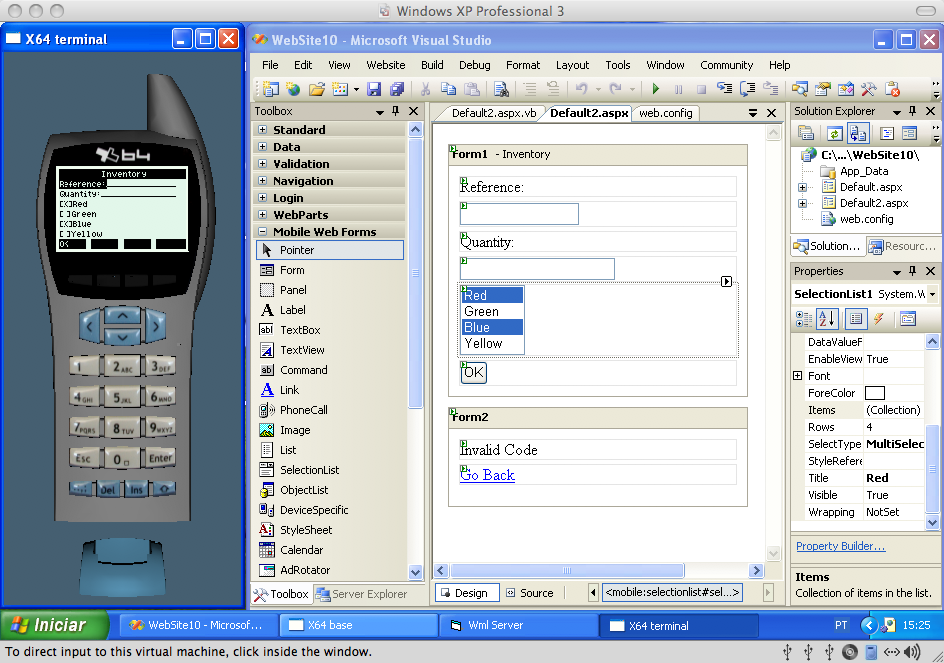Click the ForeColor color swatch
Image resolution: width=944 pixels, height=663 pixels.
(875, 393)
